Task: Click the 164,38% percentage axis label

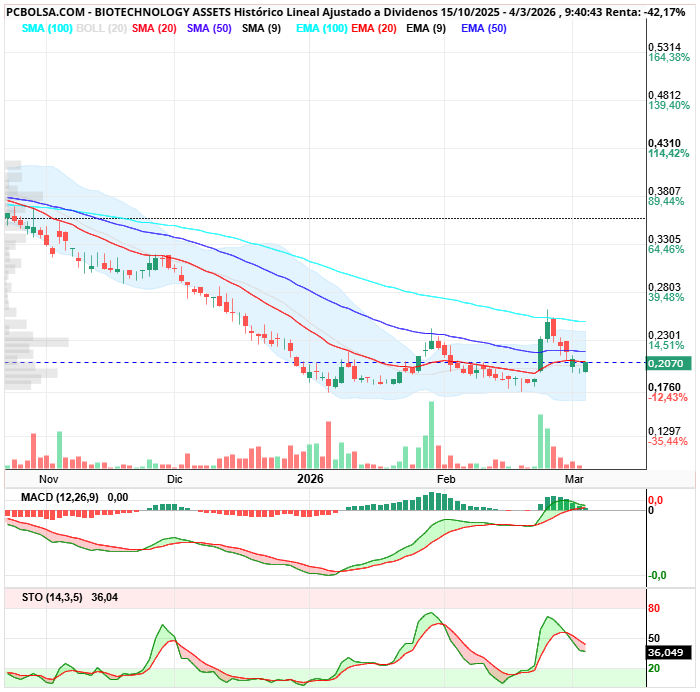Action: point(669,58)
